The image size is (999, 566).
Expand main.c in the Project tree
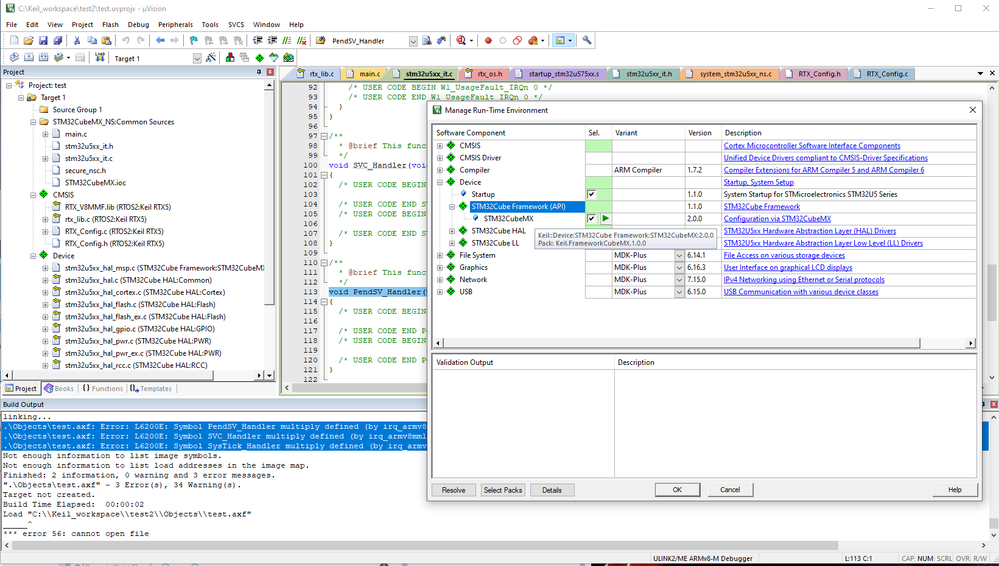(x=45, y=134)
